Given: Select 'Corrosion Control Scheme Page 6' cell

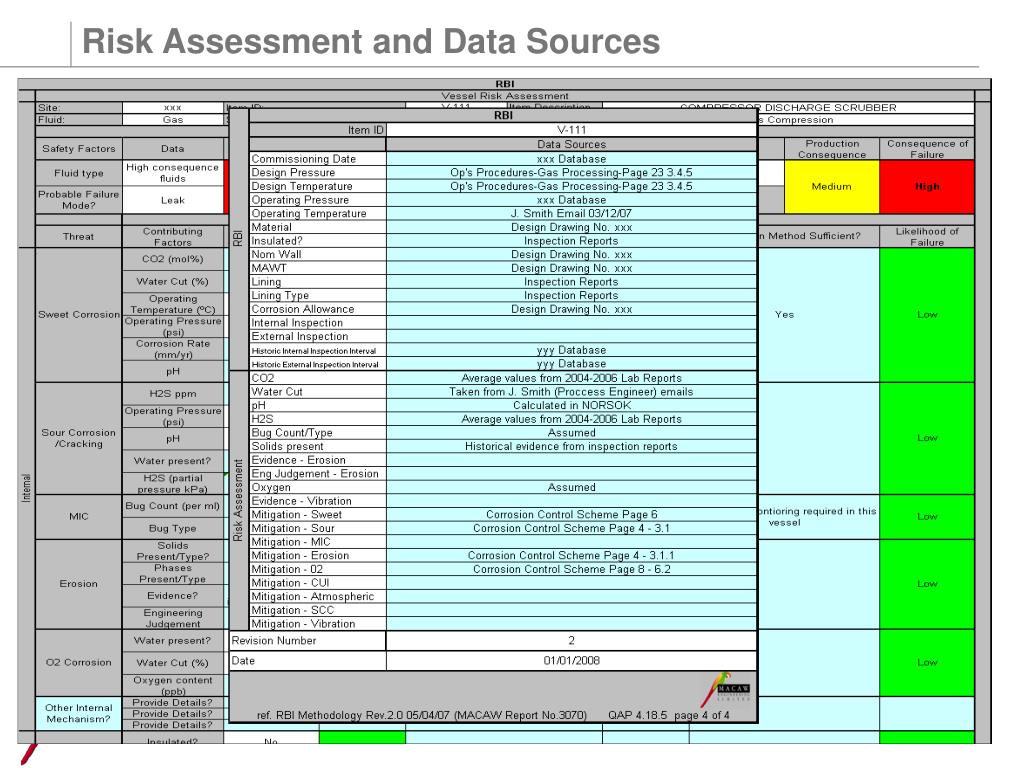Looking at the screenshot, I should [x=571, y=515].
